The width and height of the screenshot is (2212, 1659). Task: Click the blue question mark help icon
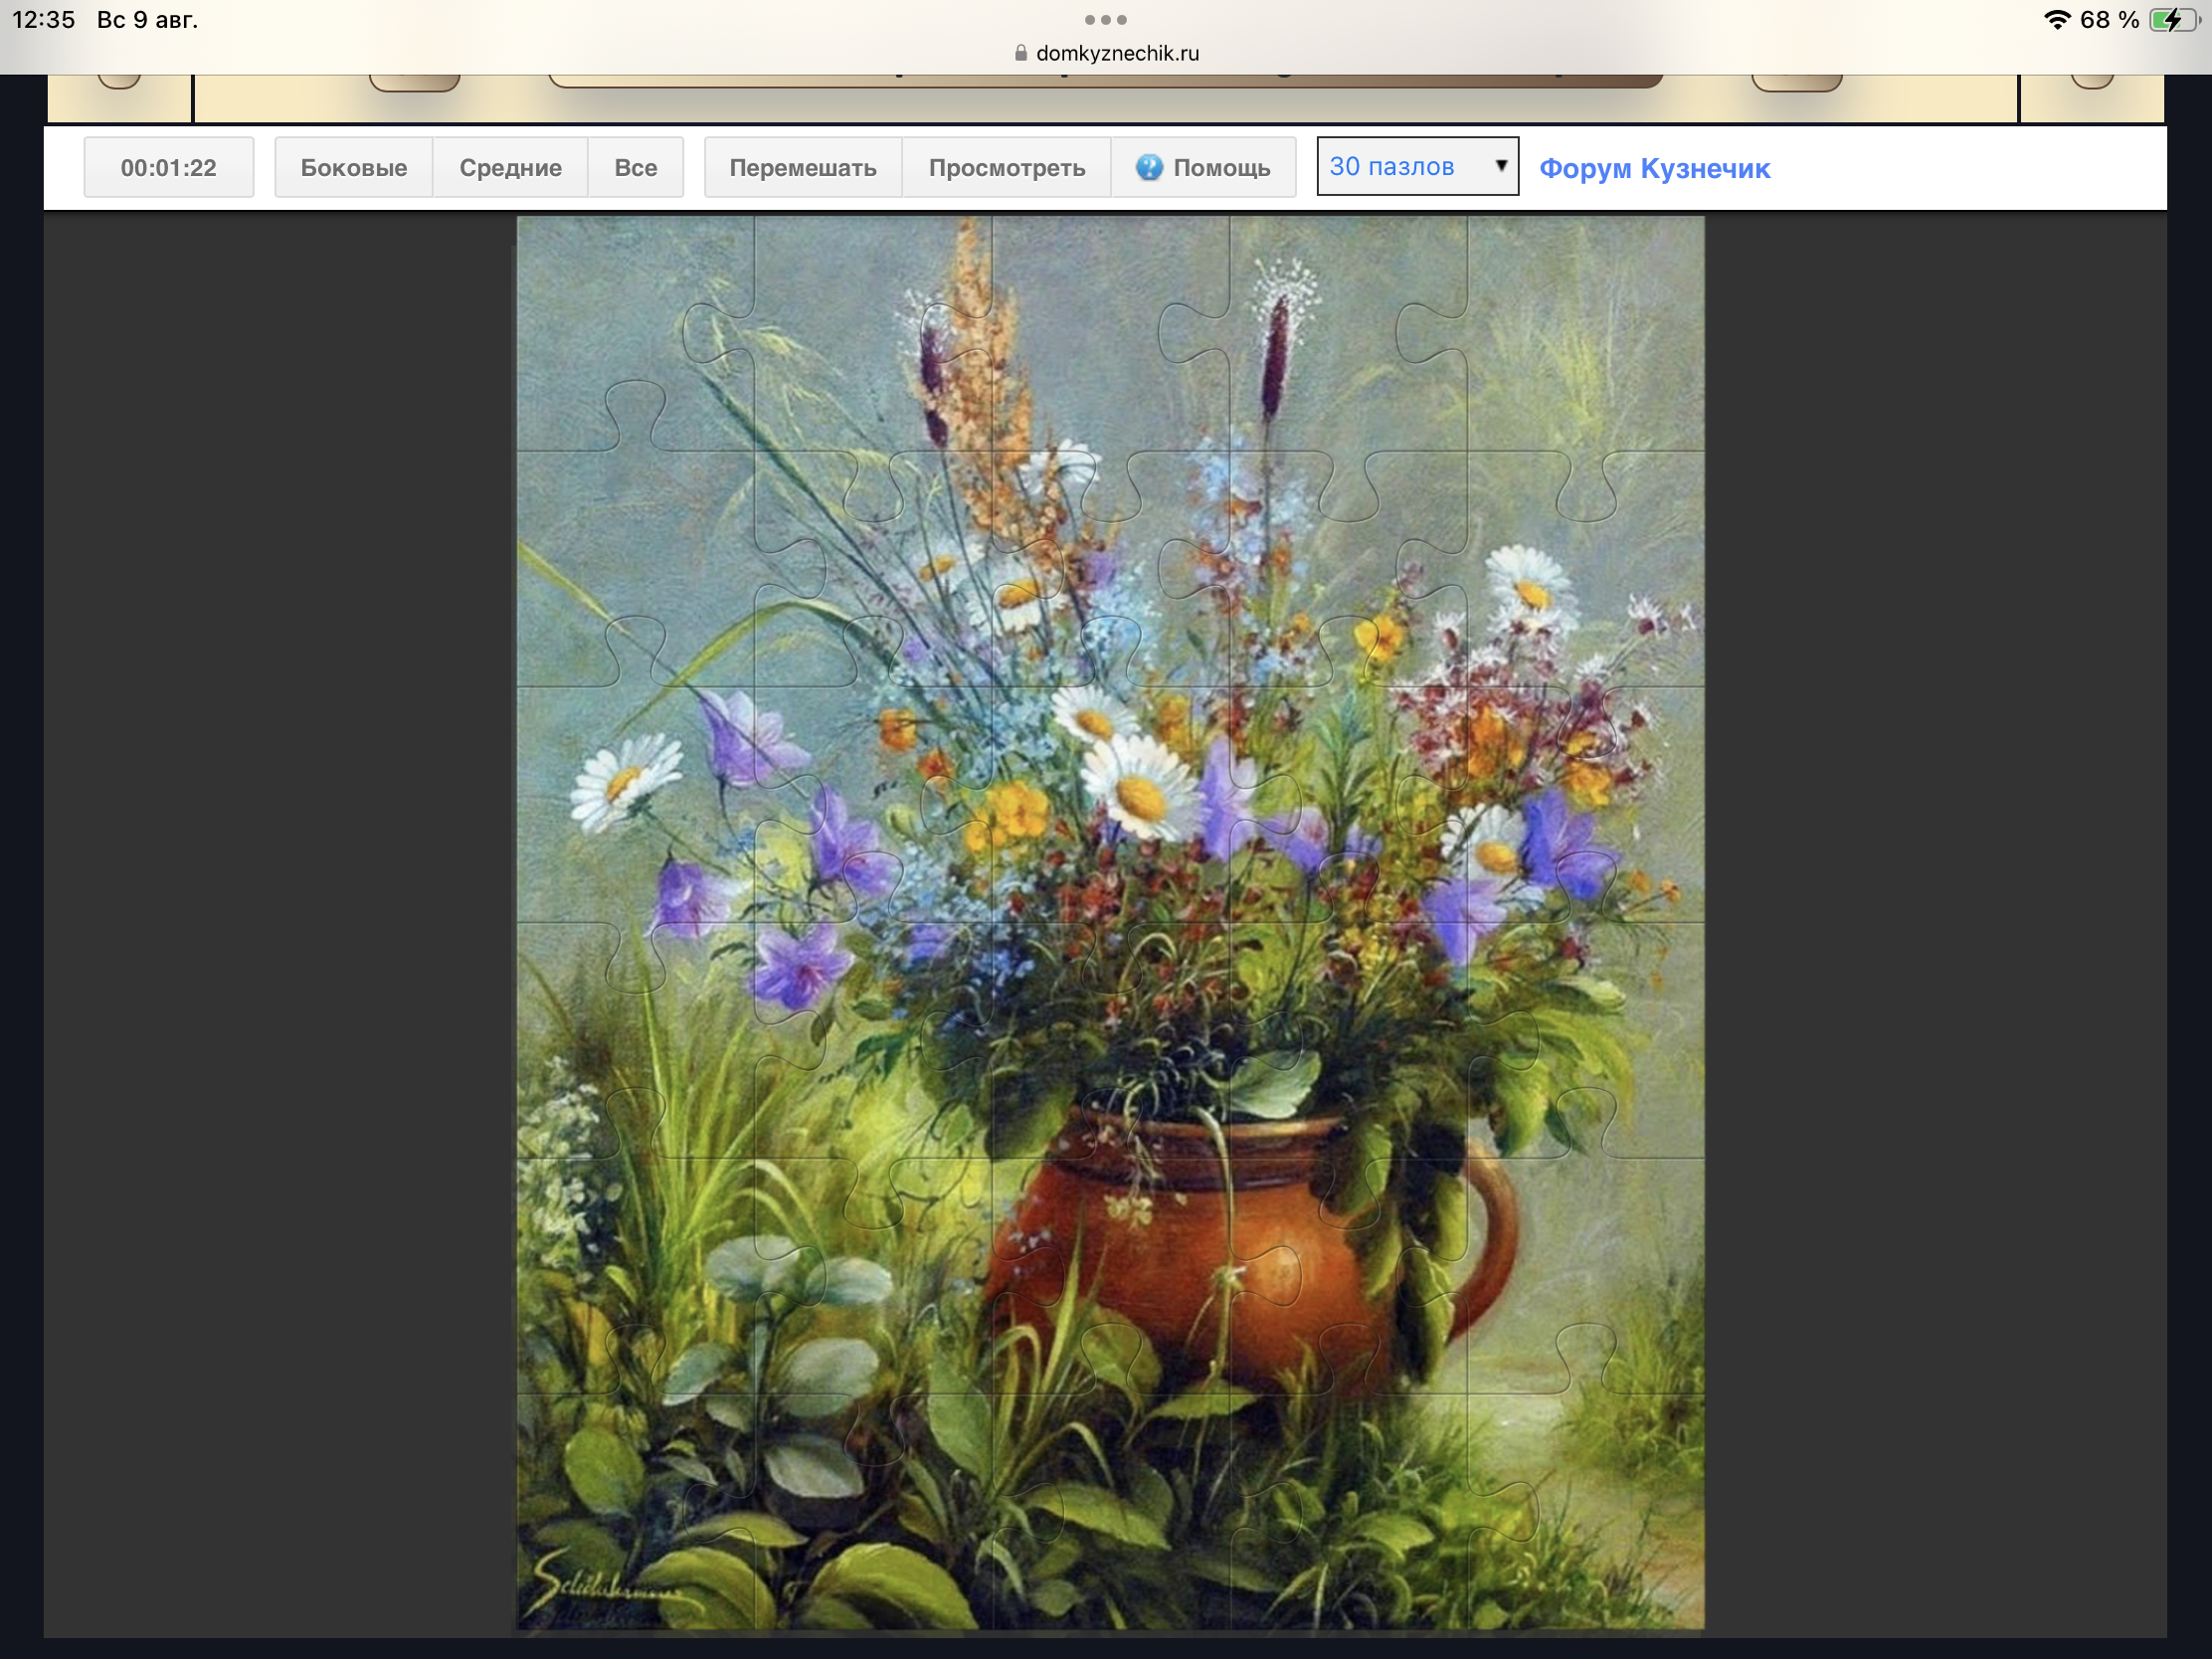[1149, 167]
